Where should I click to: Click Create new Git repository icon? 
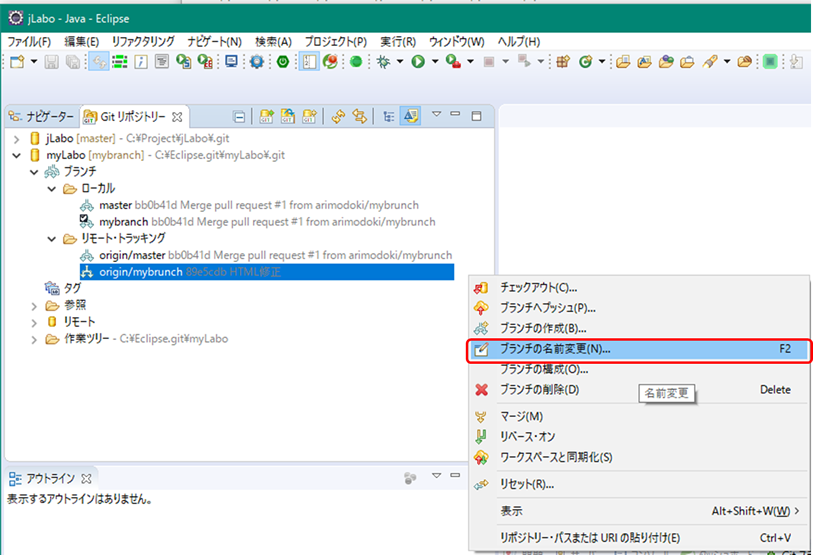coord(310,116)
